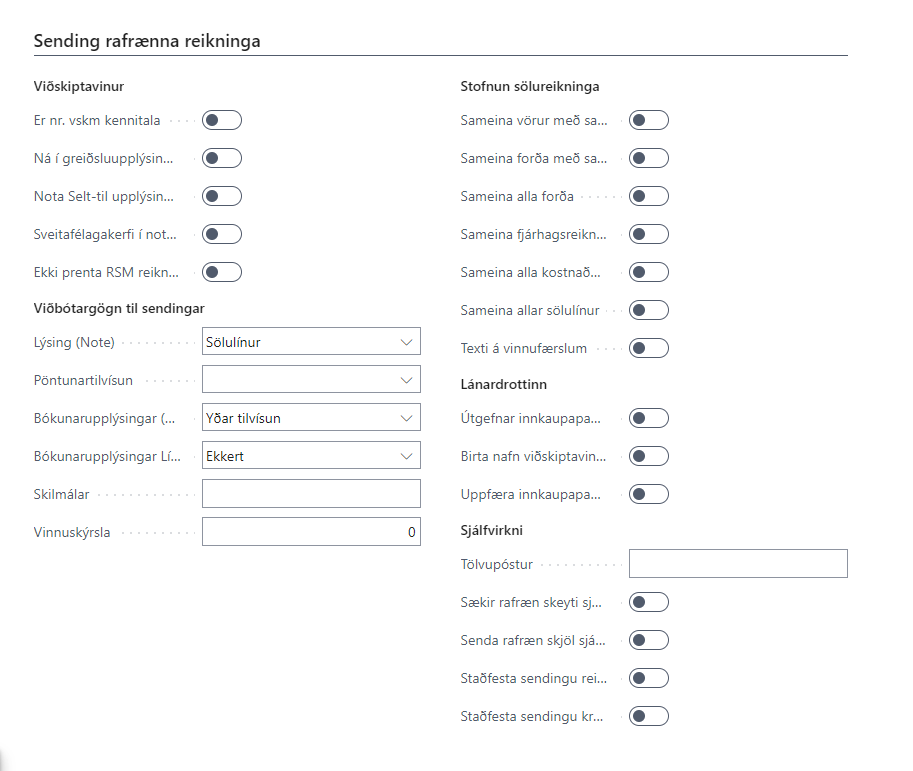This screenshot has width=913, height=771.
Task: Toggle 'Senda rafræn skjöl sjálfkrafa' on
Action: point(648,639)
